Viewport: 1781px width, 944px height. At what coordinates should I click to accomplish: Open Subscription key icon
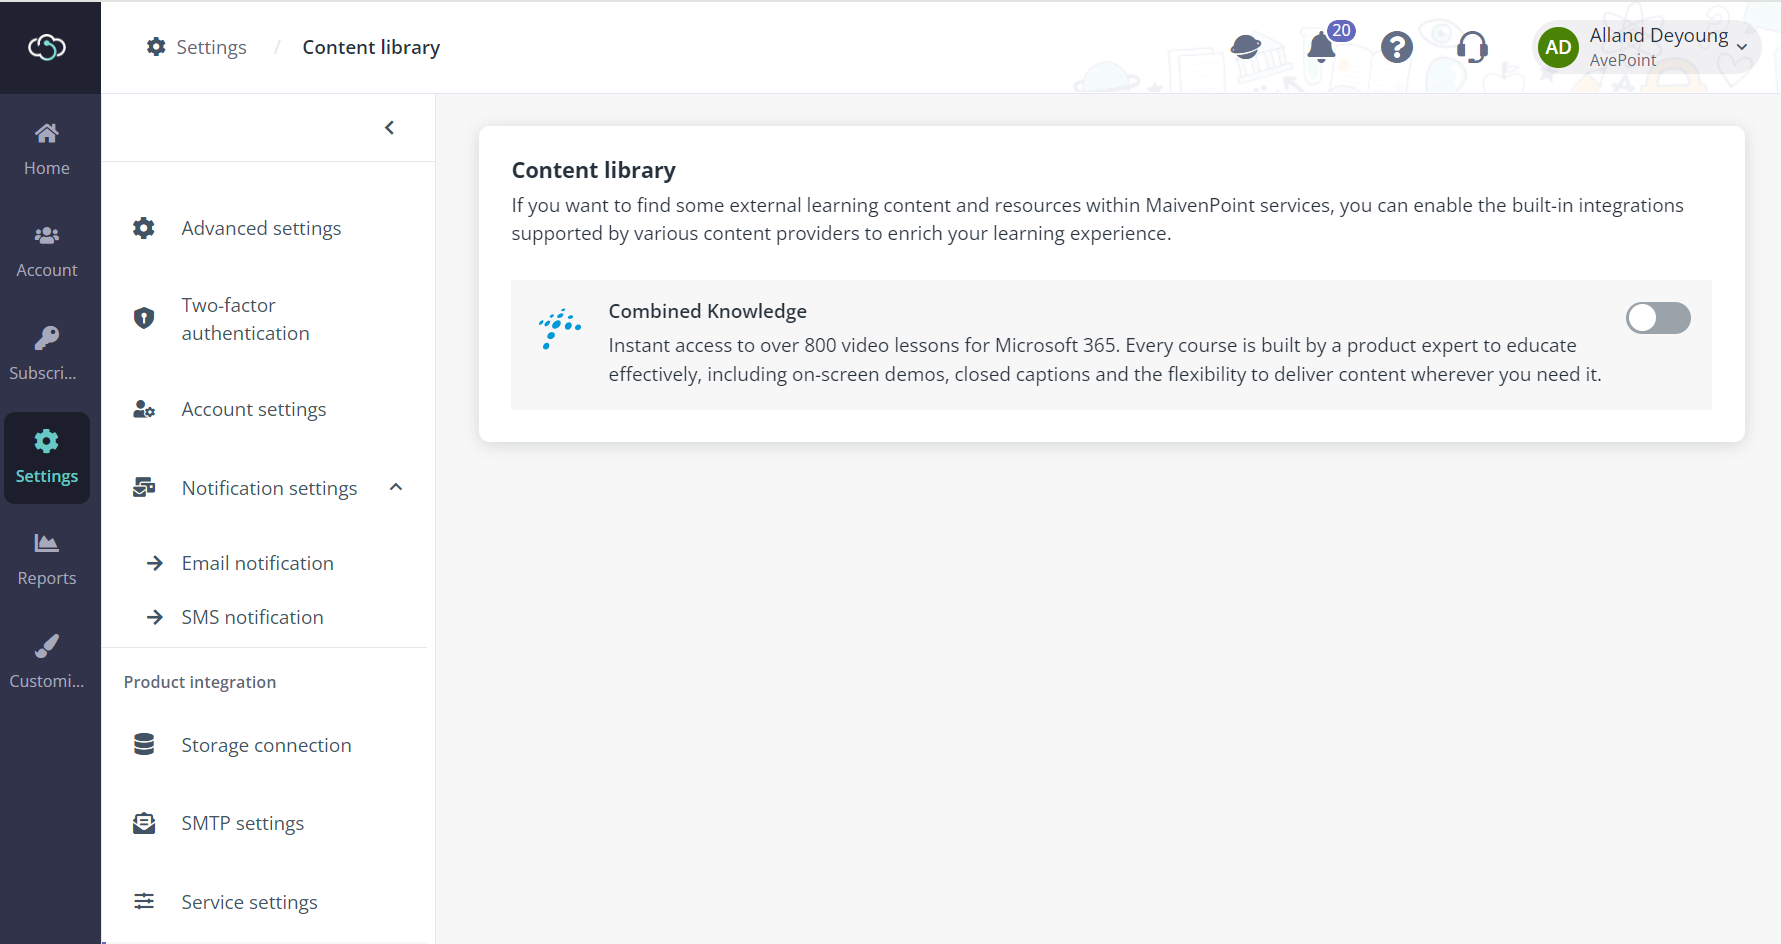pos(47,338)
